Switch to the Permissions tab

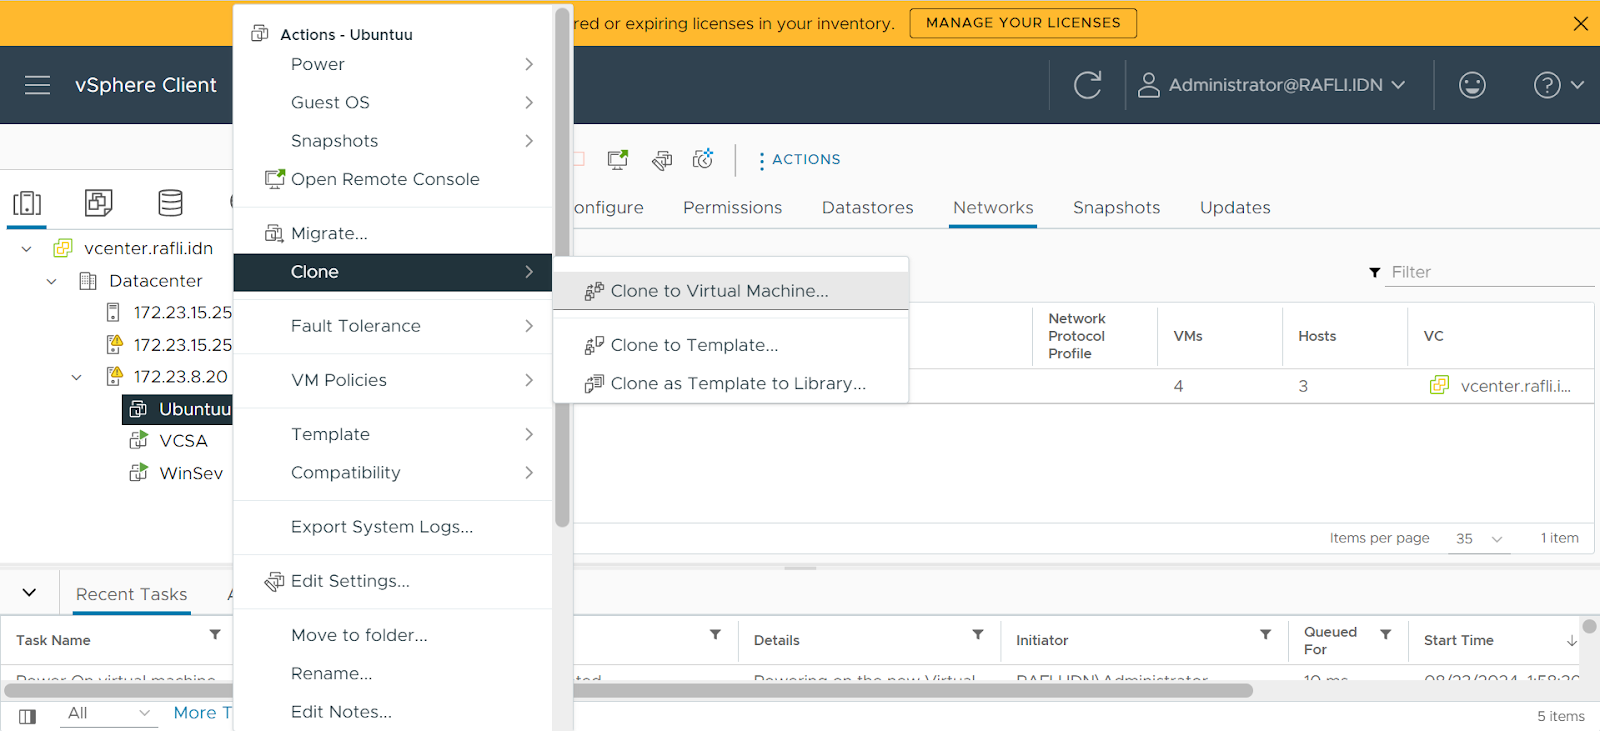[732, 207]
